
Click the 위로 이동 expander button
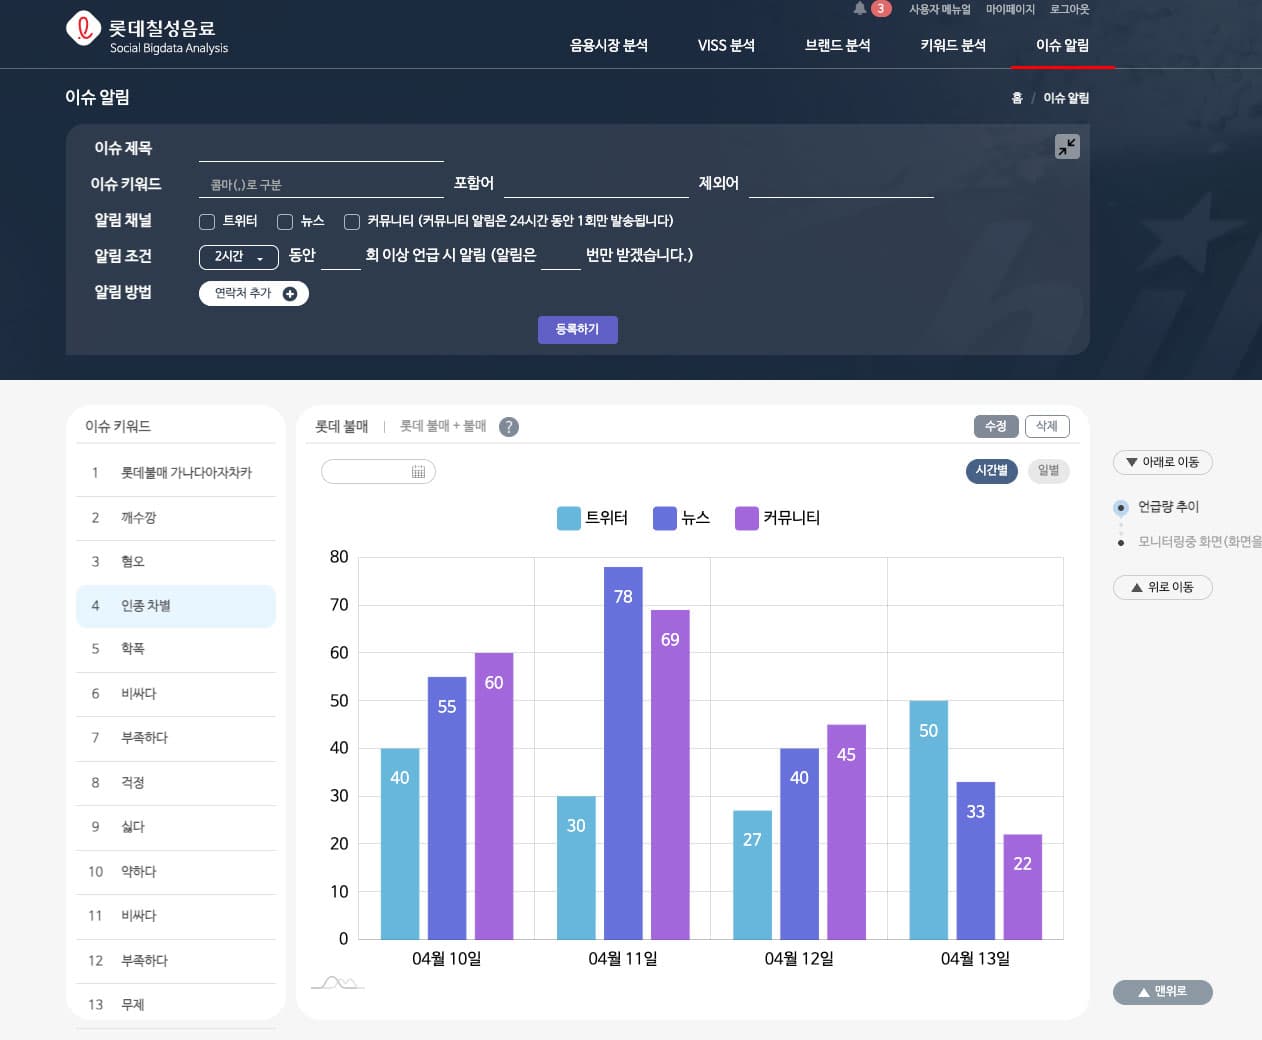tap(1162, 587)
